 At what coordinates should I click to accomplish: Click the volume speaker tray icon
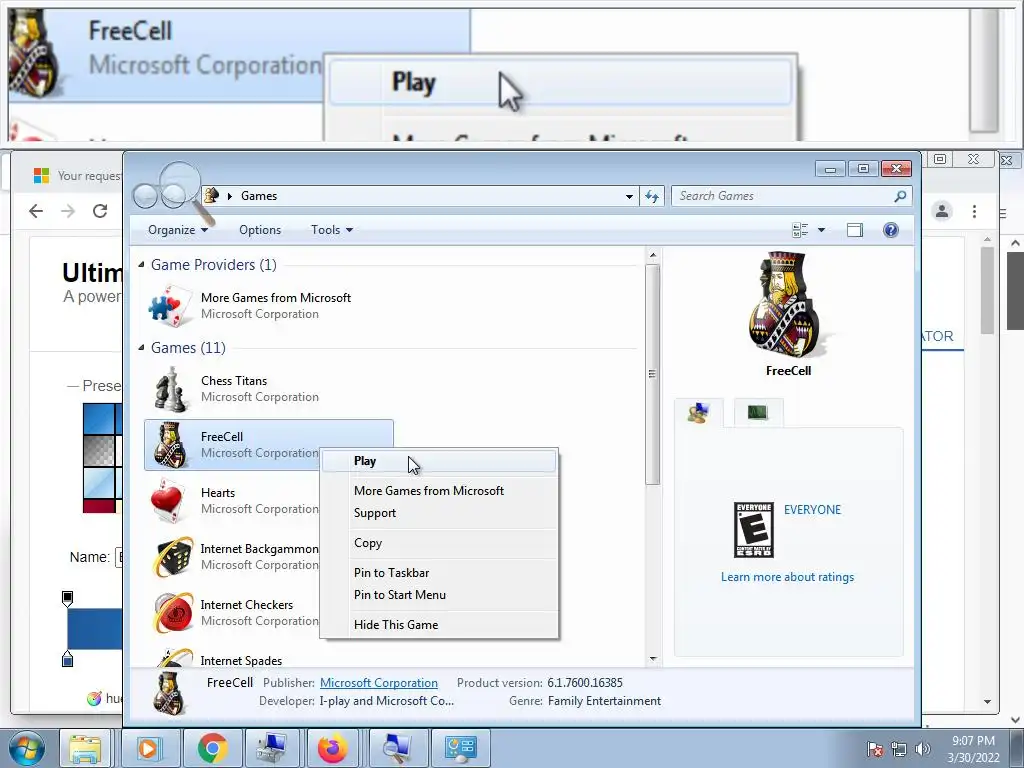pyautogui.click(x=923, y=749)
